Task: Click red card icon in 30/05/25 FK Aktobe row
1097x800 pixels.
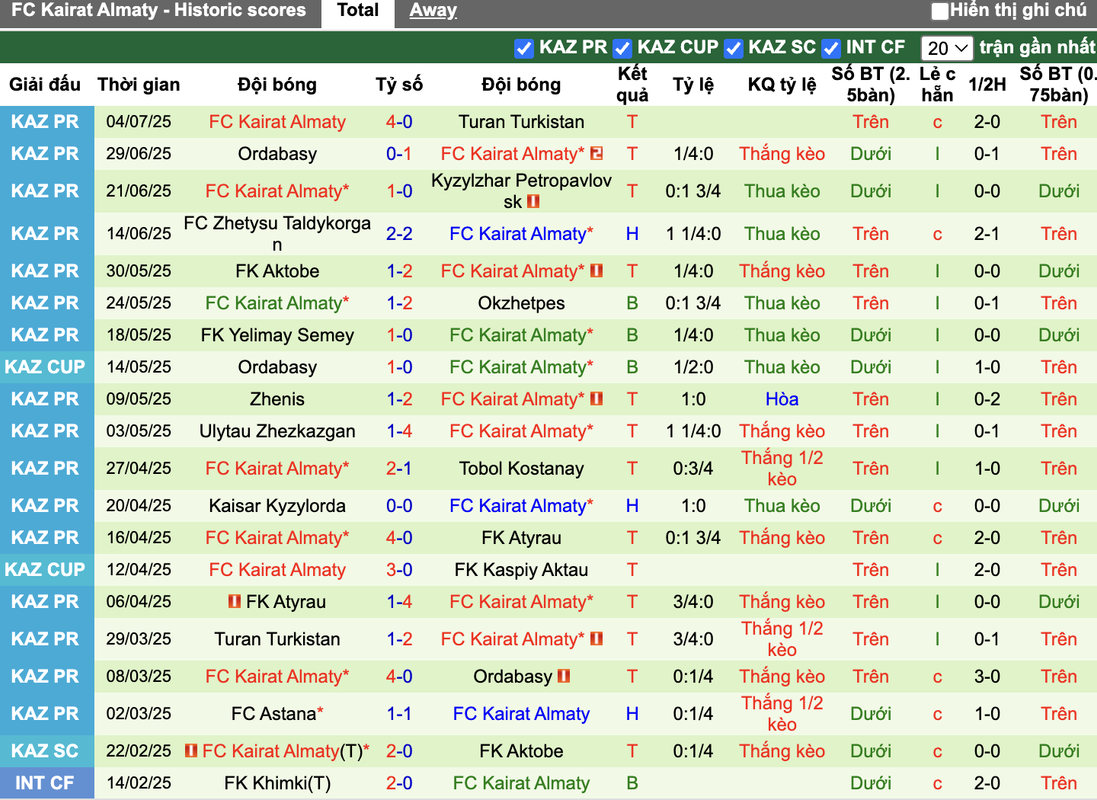Action: point(597,270)
